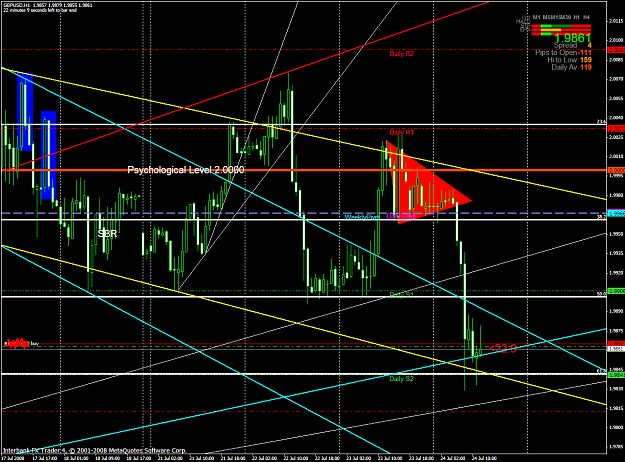Click the 'Spread' value label
This screenshot has width=625, height=462.
572,45
